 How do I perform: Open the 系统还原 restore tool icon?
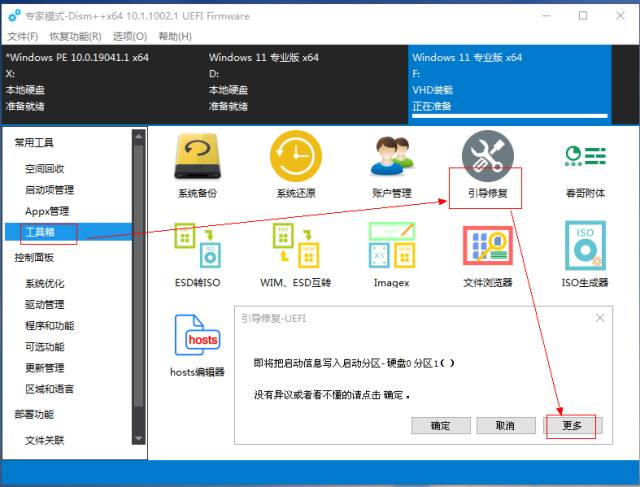[296, 156]
